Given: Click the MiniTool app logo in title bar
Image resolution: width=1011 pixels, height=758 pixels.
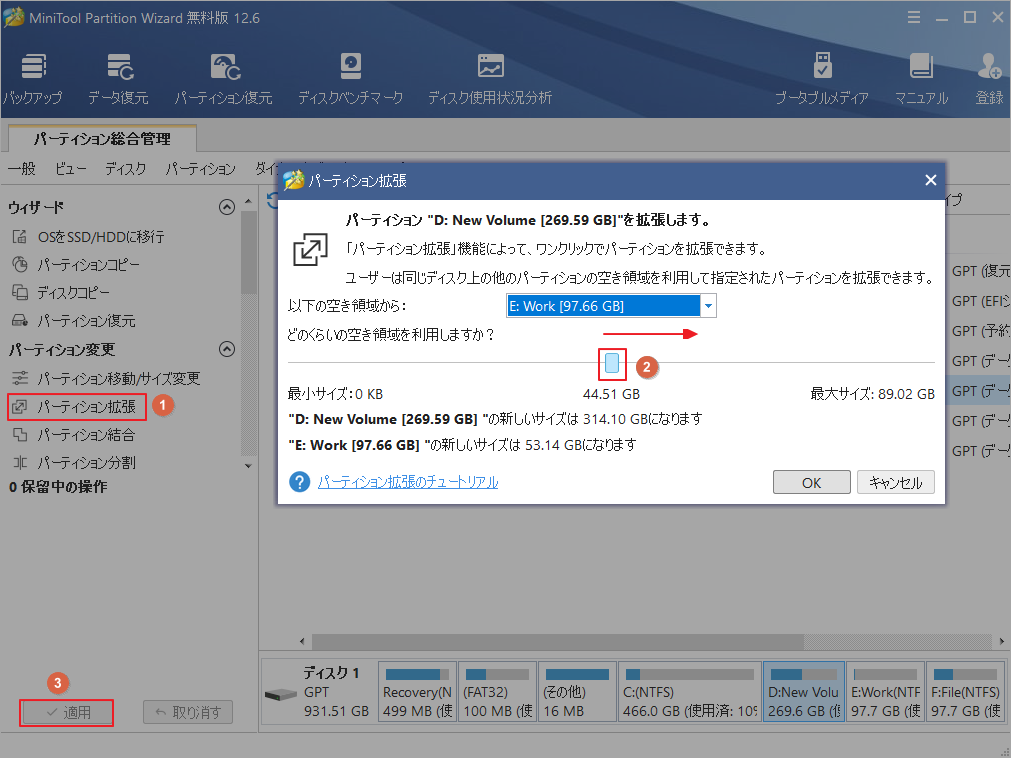Looking at the screenshot, I should [14, 17].
